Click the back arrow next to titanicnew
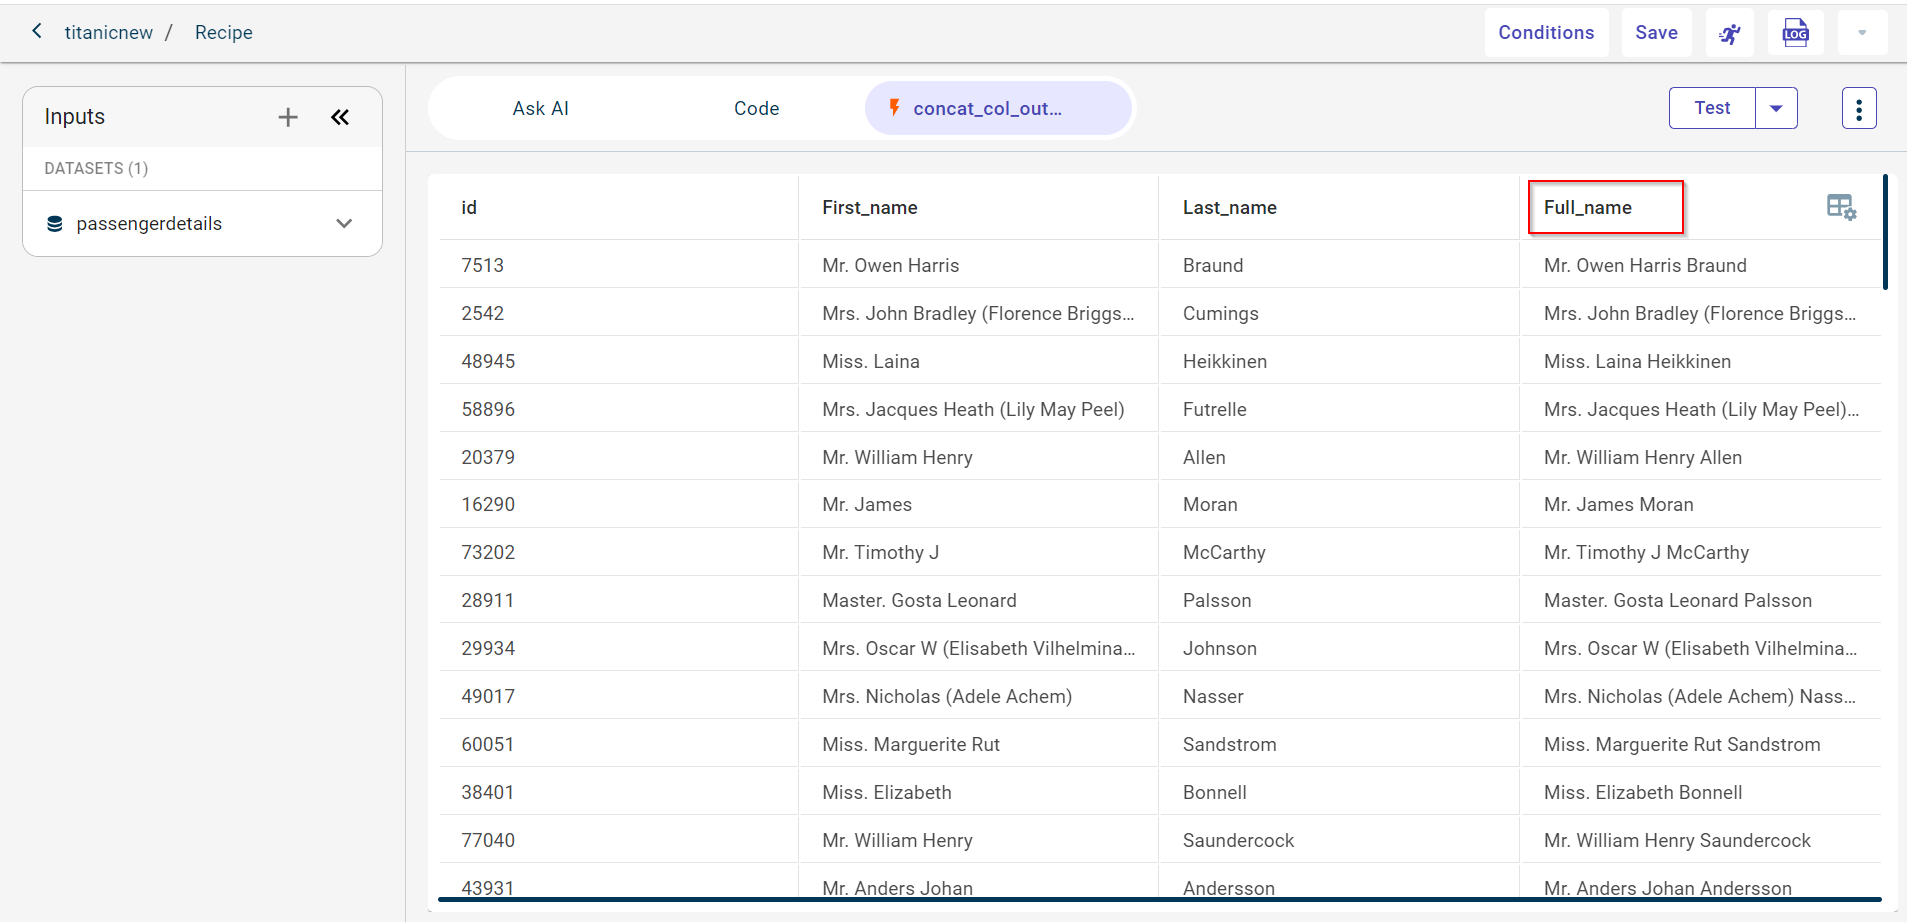 point(37,32)
